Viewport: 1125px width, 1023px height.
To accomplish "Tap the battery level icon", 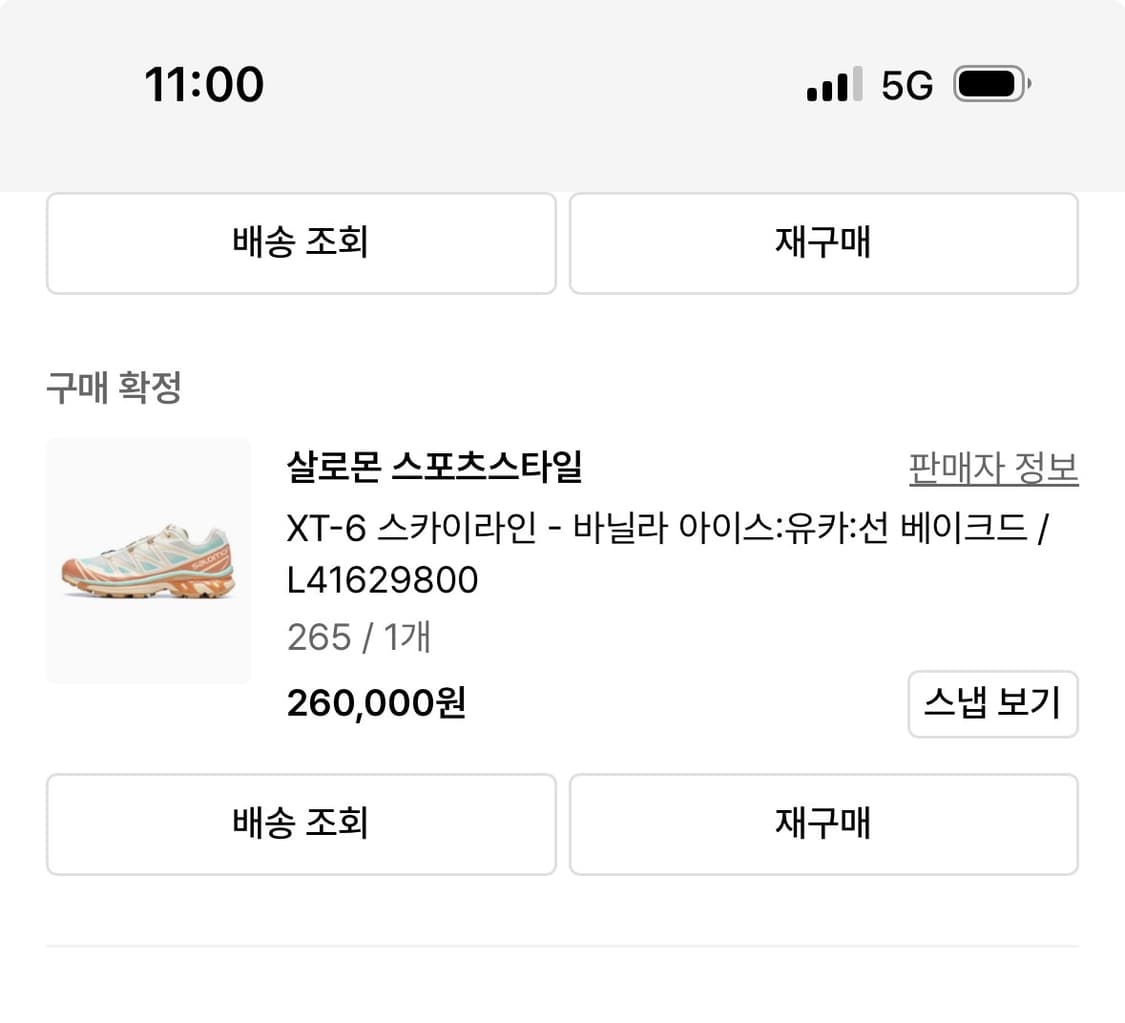I will tap(988, 84).
